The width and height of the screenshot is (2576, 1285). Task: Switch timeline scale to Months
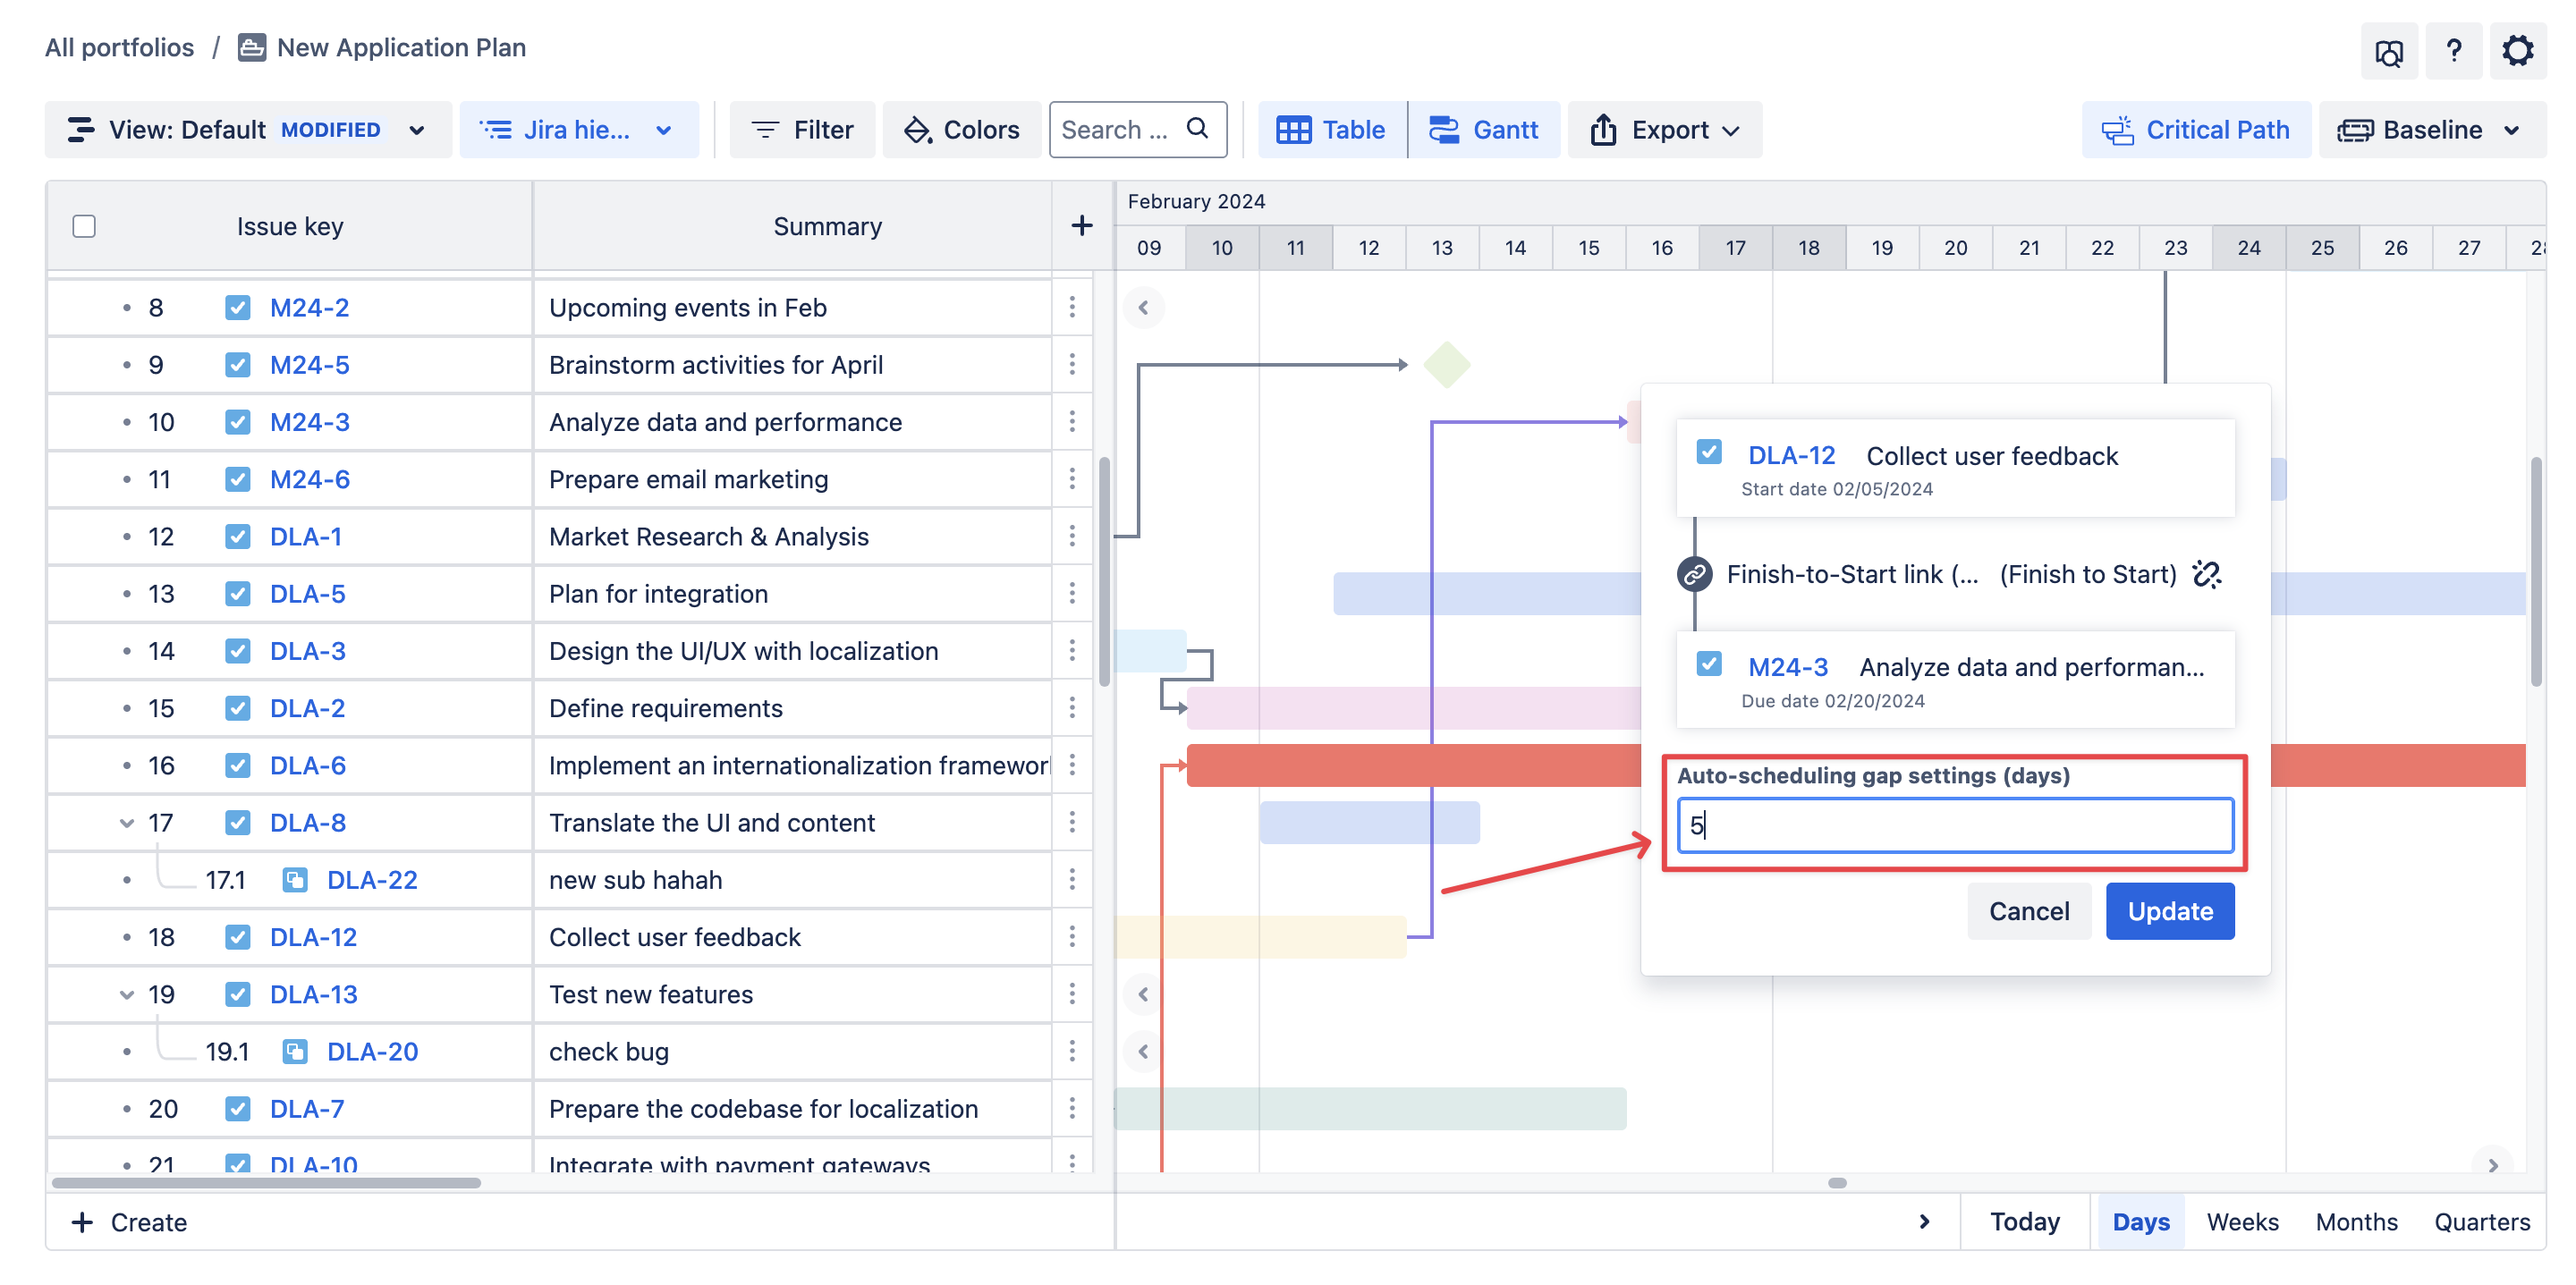2355,1221
